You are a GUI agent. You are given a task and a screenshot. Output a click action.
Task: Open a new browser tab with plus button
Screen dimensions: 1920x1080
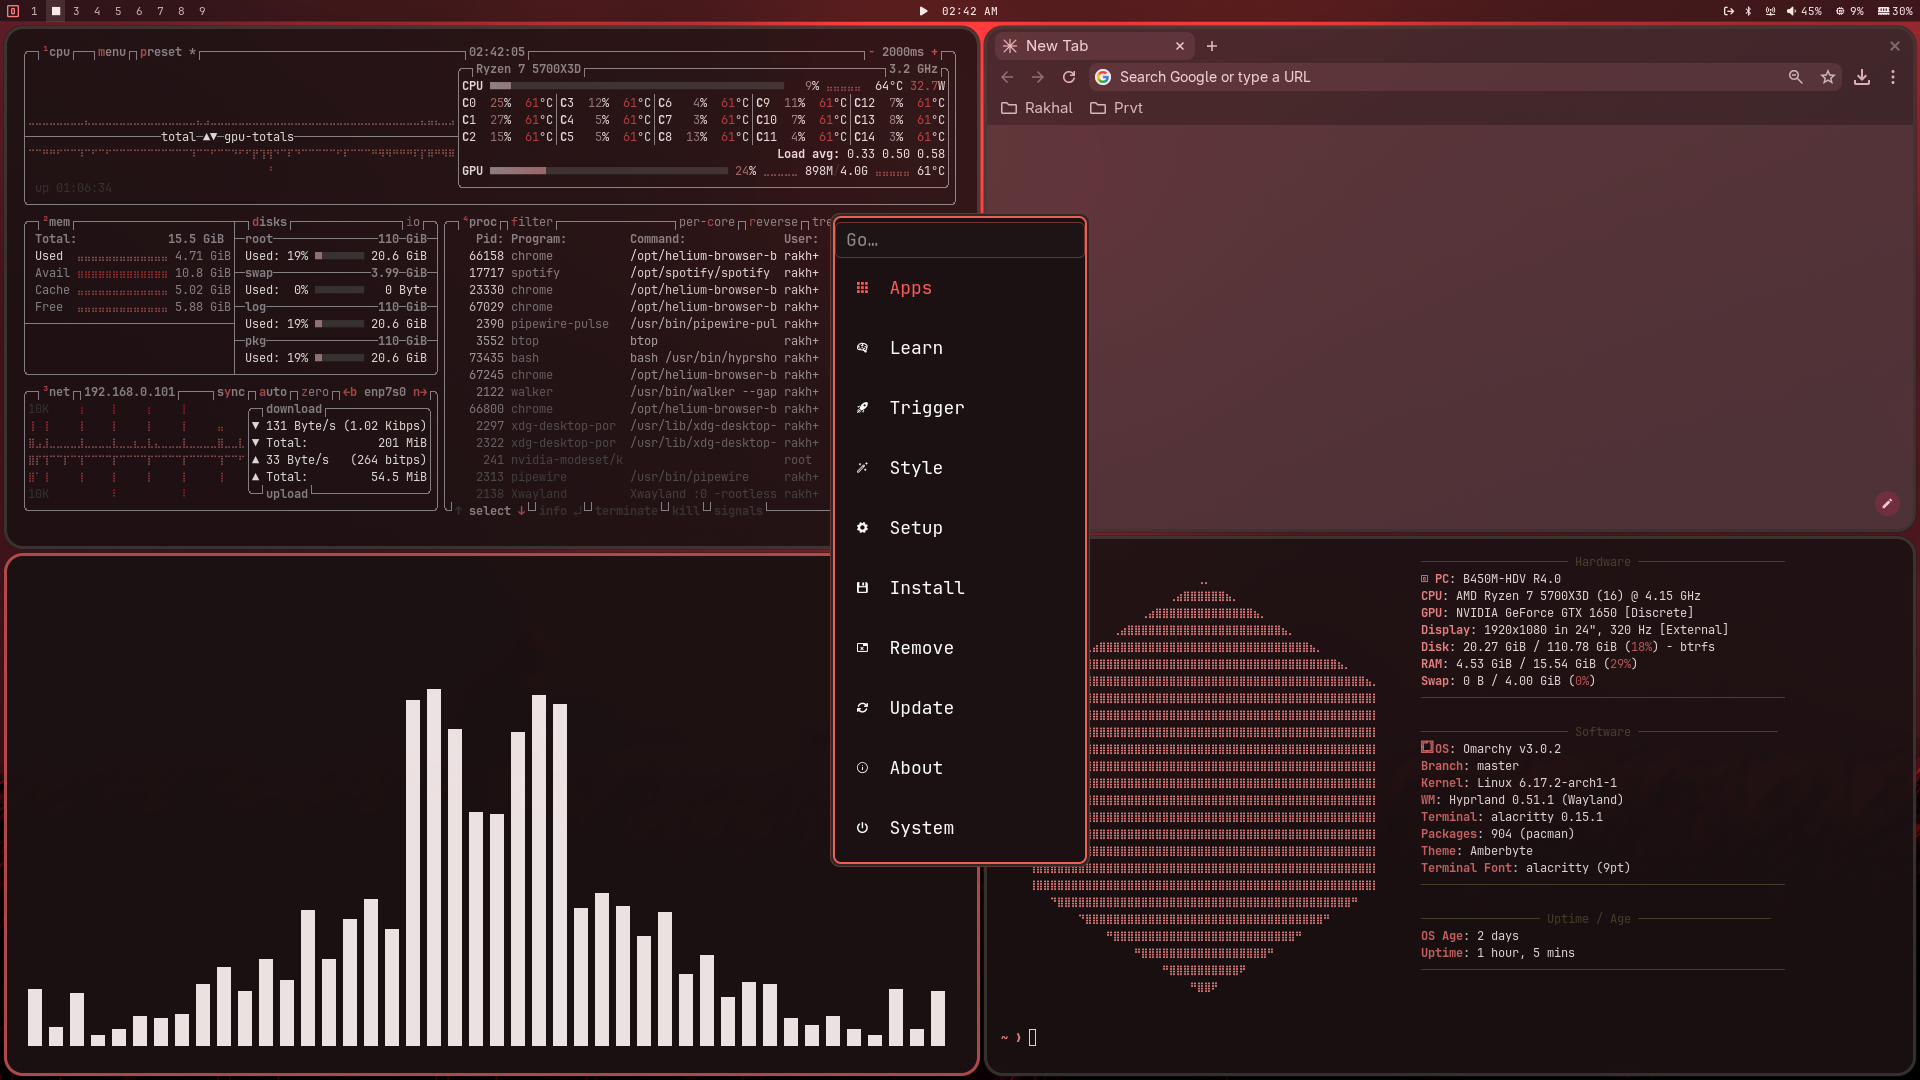tap(1212, 46)
